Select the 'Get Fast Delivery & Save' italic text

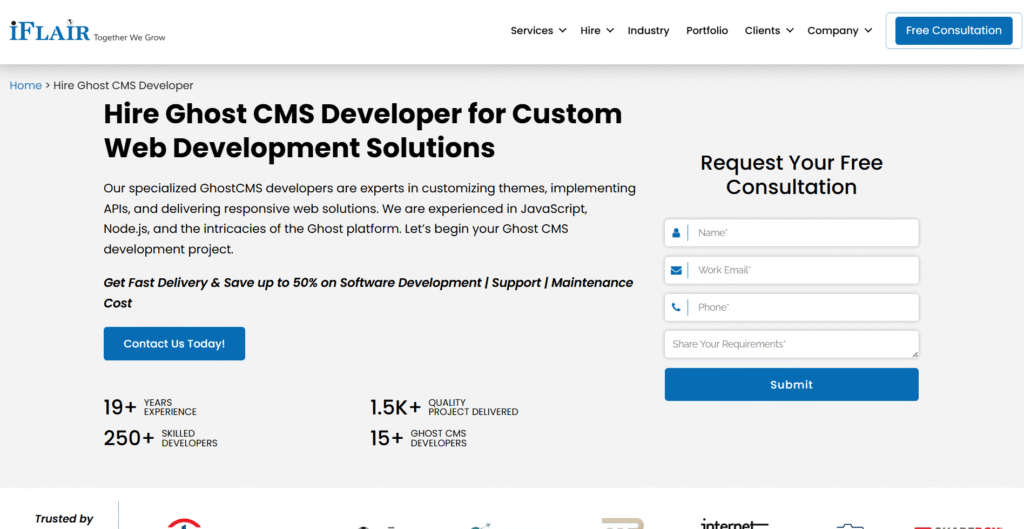pyautogui.click(x=368, y=293)
